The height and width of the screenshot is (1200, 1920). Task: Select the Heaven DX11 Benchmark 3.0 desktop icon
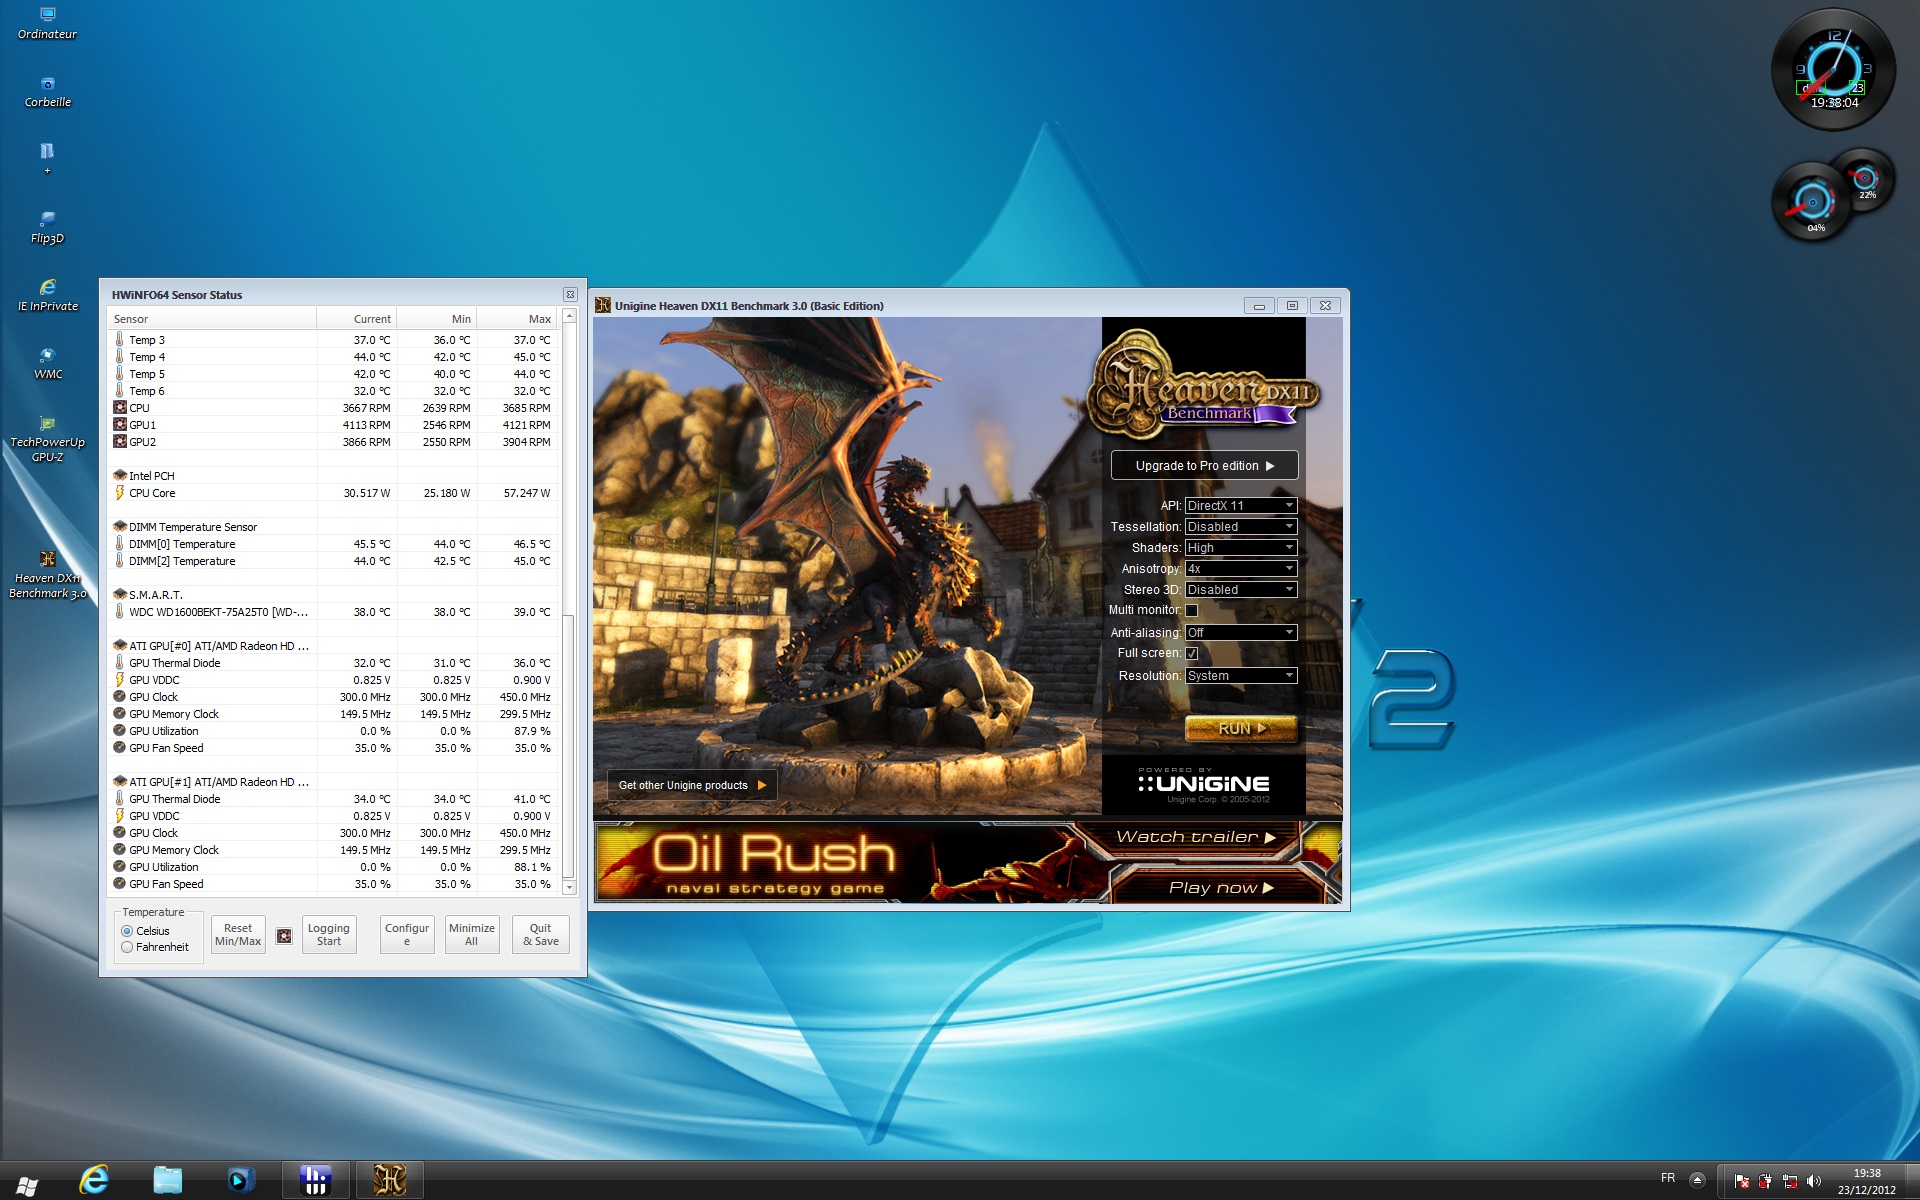[47, 575]
